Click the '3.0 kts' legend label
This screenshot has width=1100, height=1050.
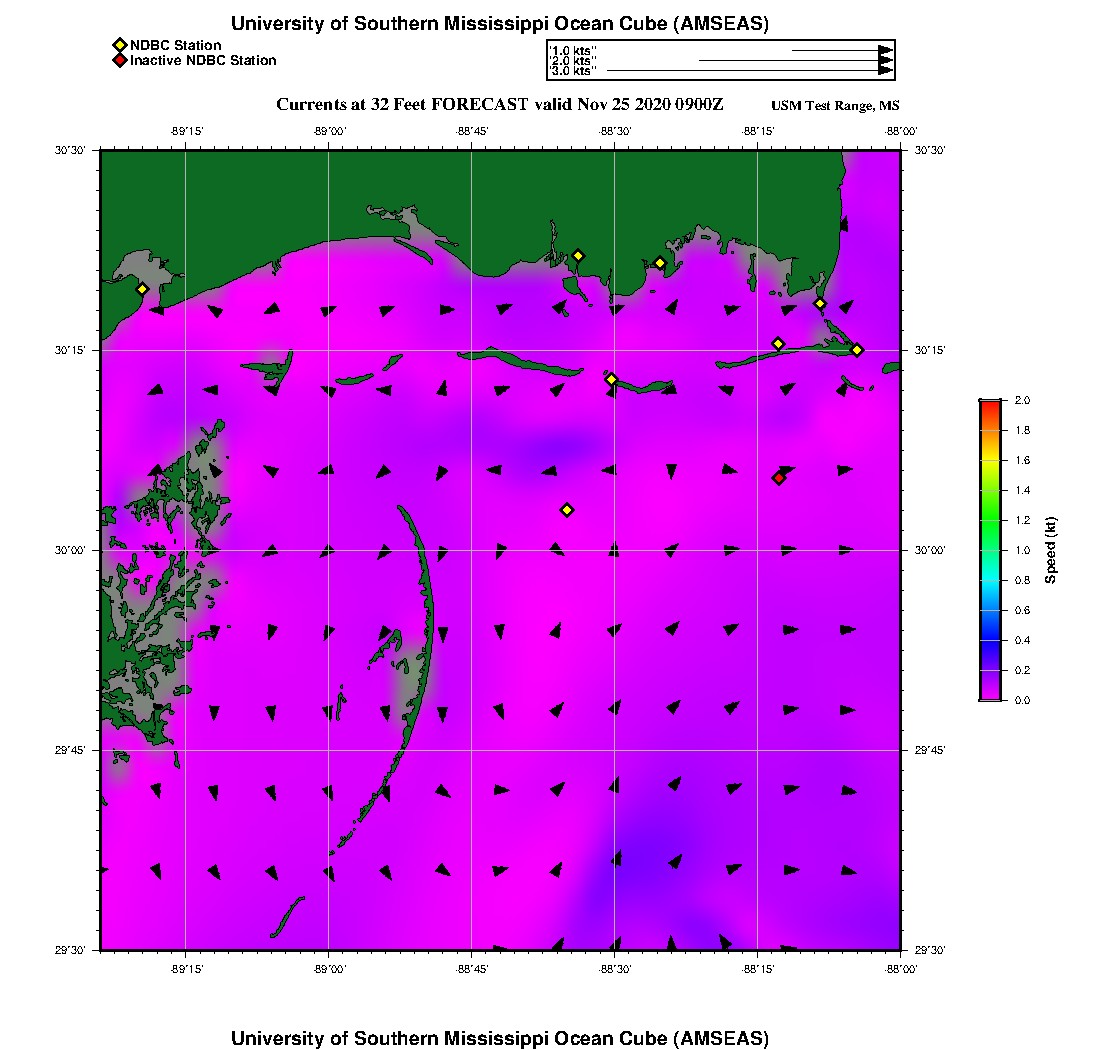click(573, 71)
